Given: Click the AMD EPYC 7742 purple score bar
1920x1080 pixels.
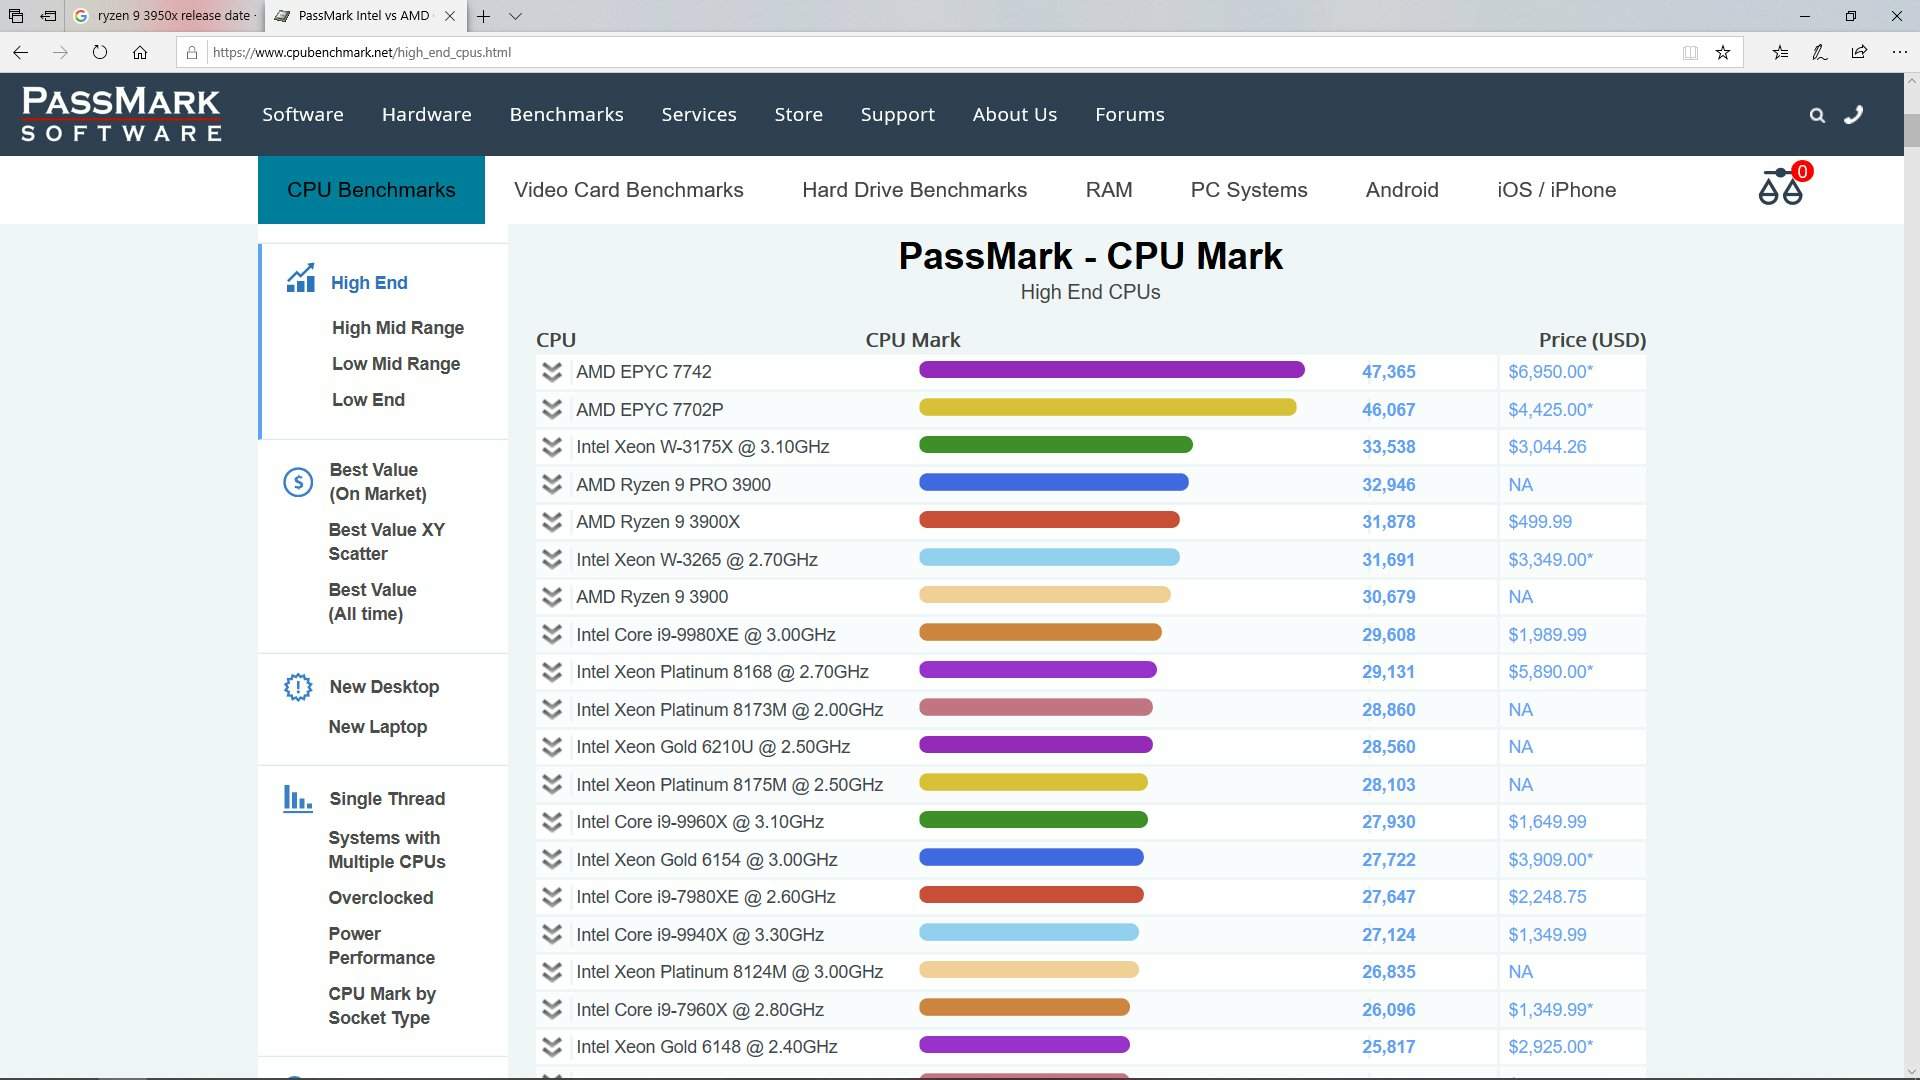Looking at the screenshot, I should [1111, 370].
